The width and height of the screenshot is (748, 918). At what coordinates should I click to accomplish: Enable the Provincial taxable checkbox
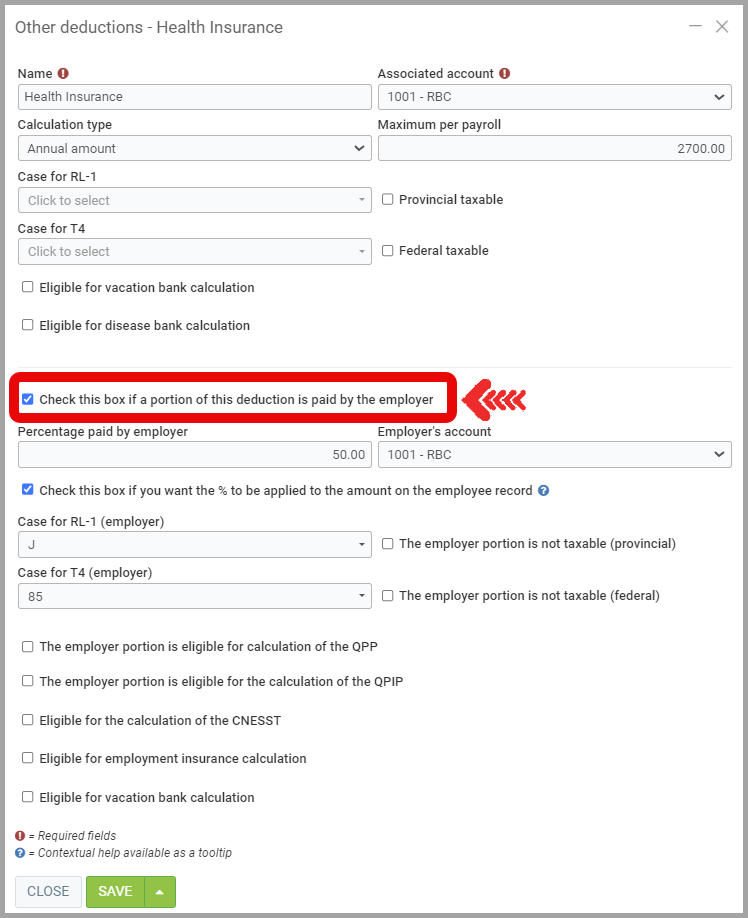pos(388,199)
